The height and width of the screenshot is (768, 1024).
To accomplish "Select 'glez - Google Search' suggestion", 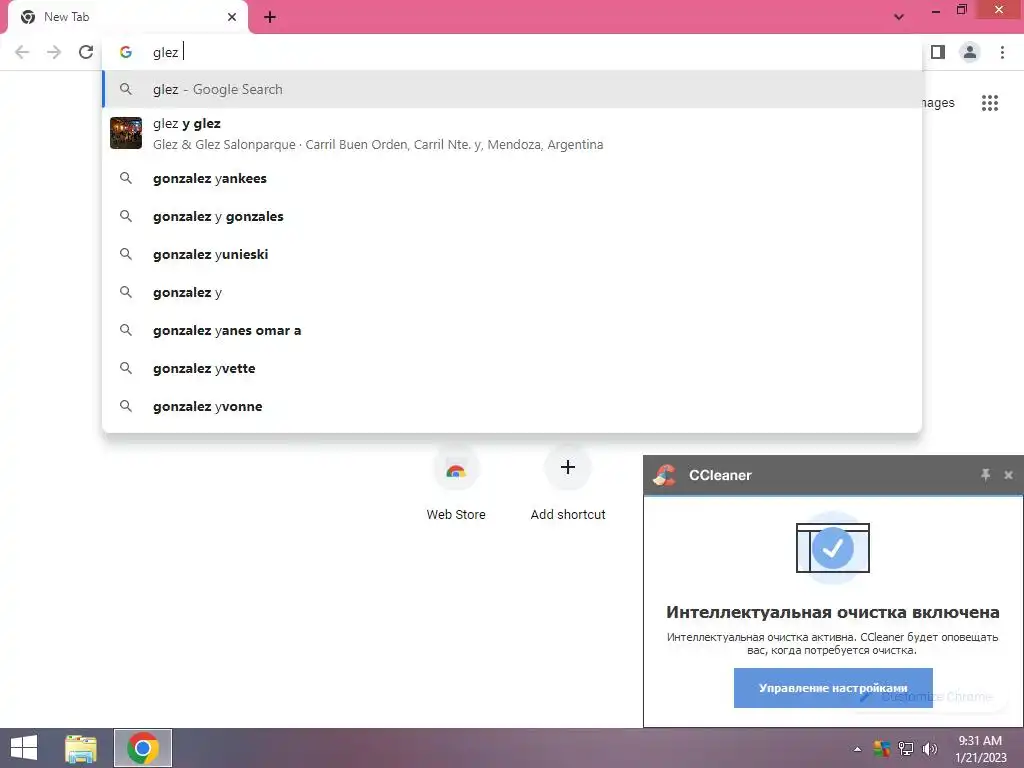I will [x=512, y=89].
